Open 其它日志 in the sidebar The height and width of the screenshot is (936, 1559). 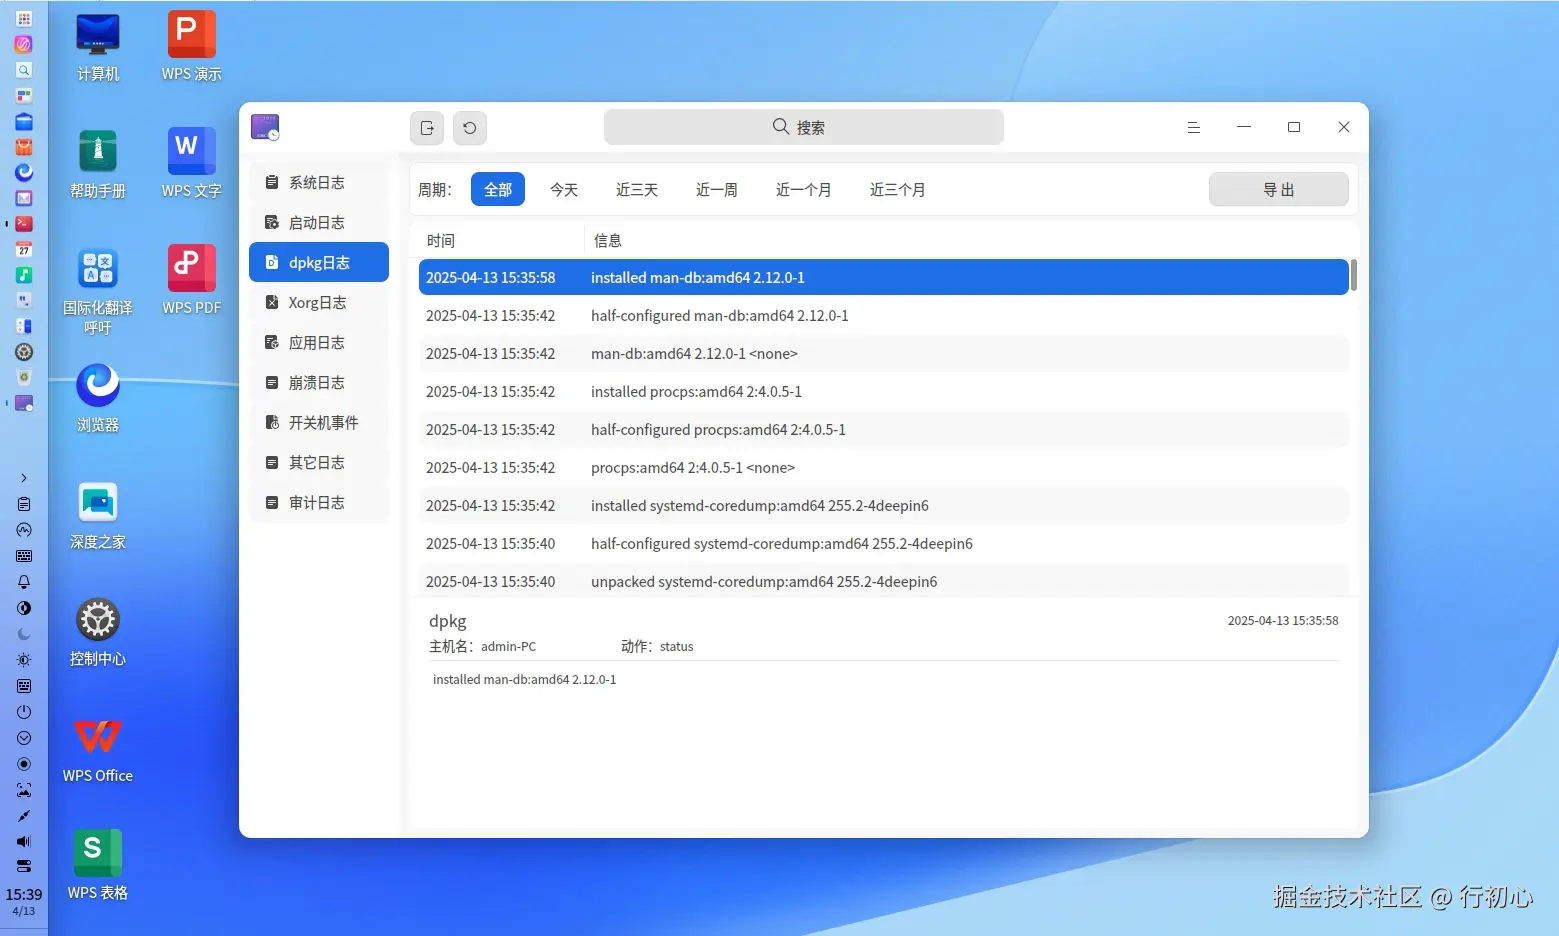click(319, 463)
